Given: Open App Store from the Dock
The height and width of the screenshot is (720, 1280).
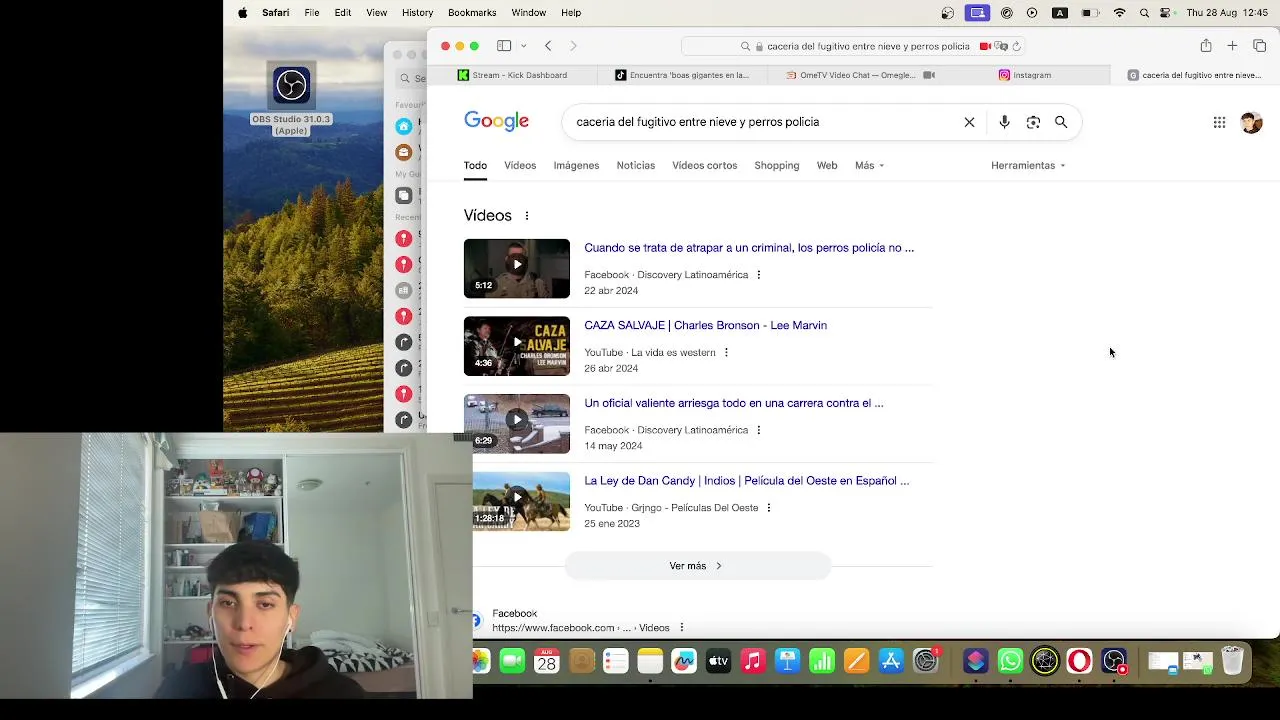Looking at the screenshot, I should (x=890, y=661).
